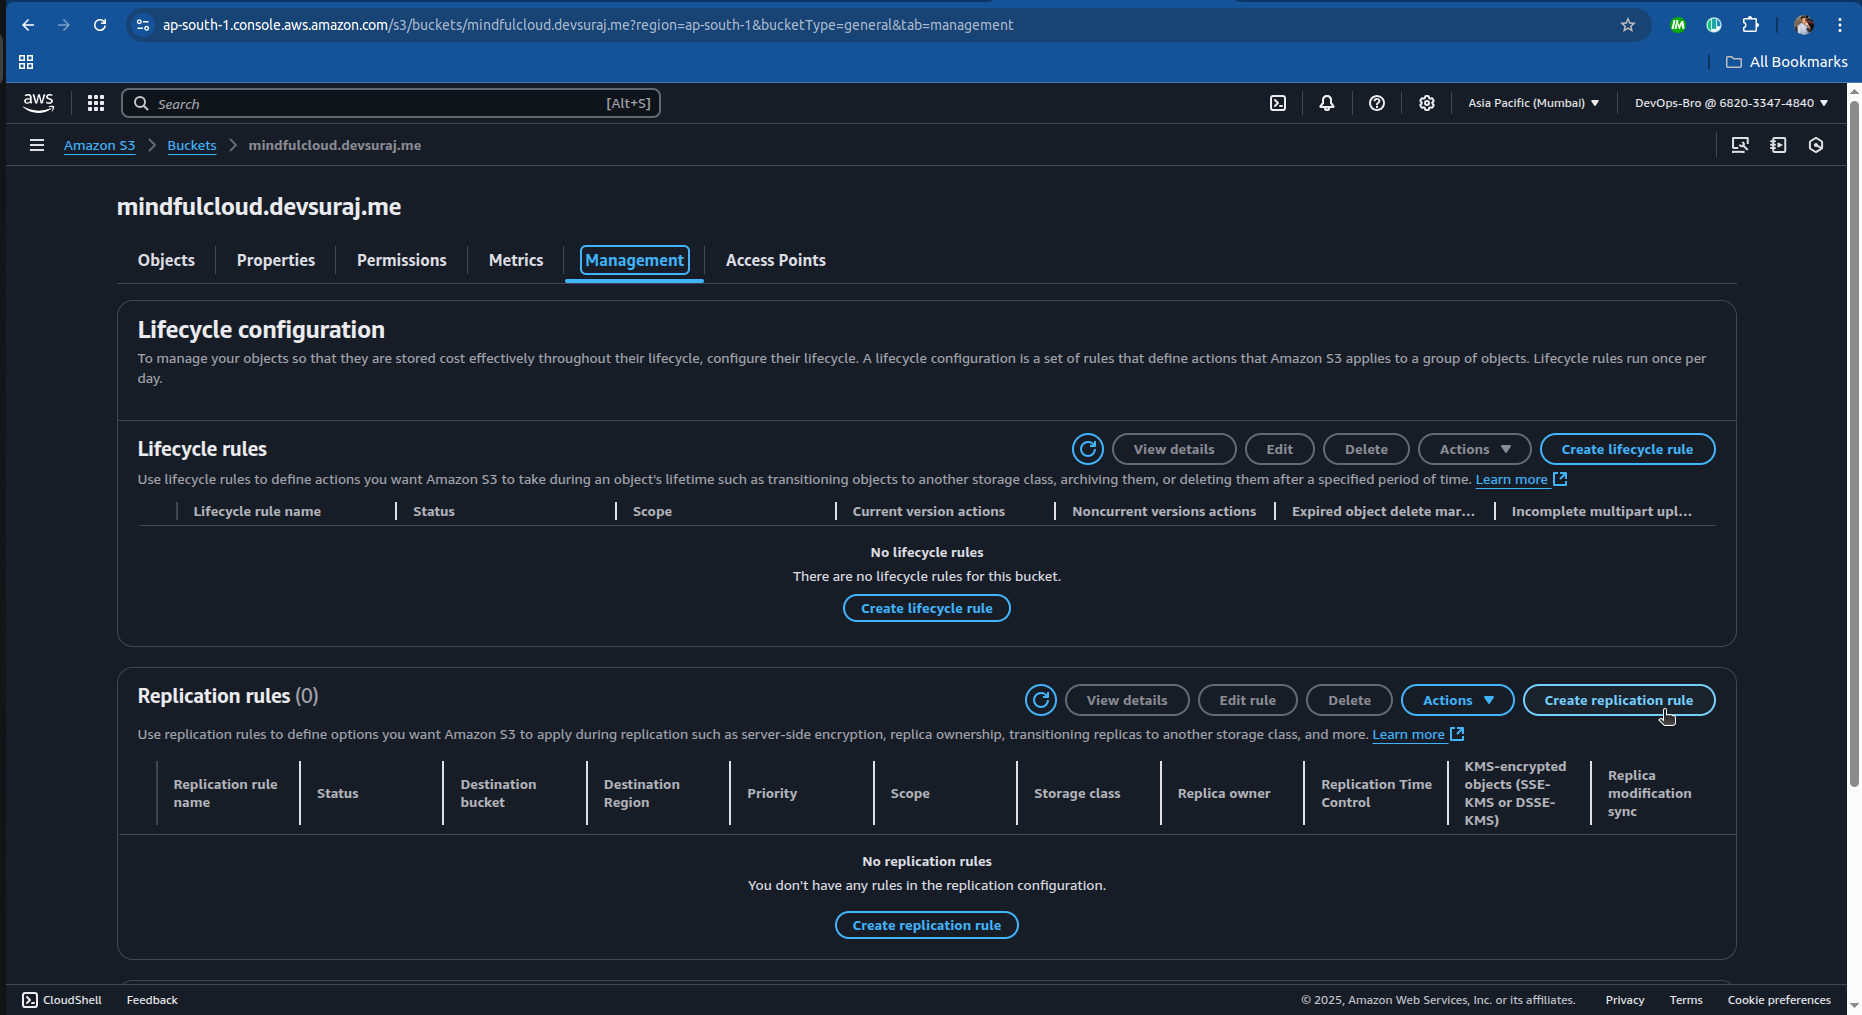
Task: Click the Replica owner column header
Action: (1224, 793)
